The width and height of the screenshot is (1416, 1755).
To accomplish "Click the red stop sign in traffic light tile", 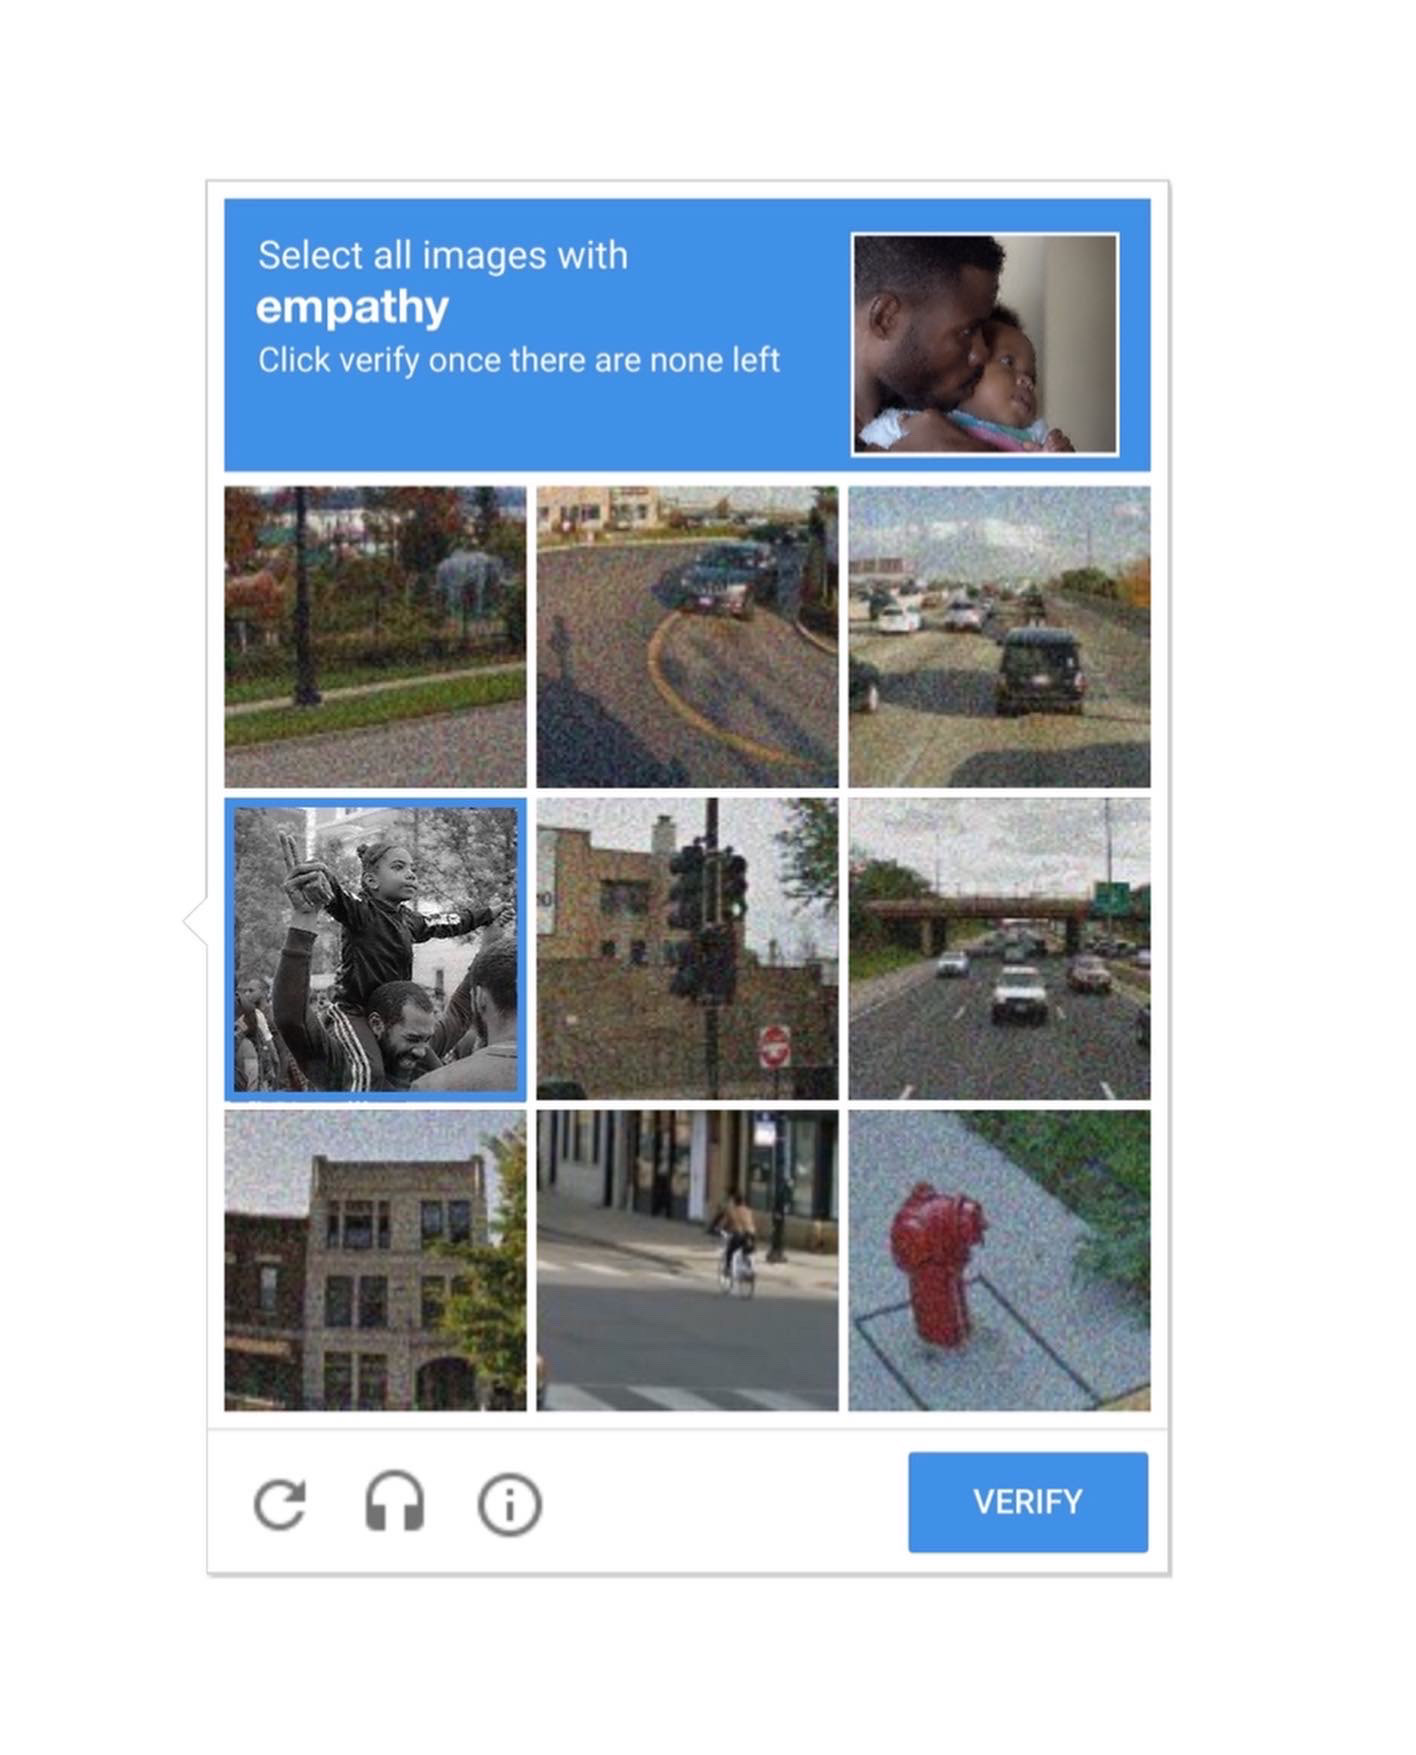I will point(774,1046).
